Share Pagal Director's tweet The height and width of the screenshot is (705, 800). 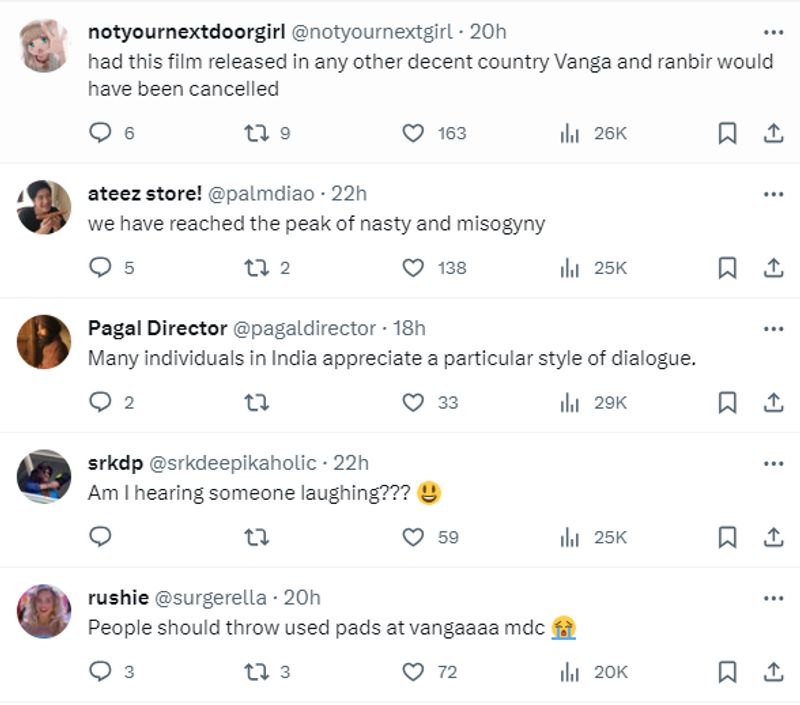[x=773, y=402]
